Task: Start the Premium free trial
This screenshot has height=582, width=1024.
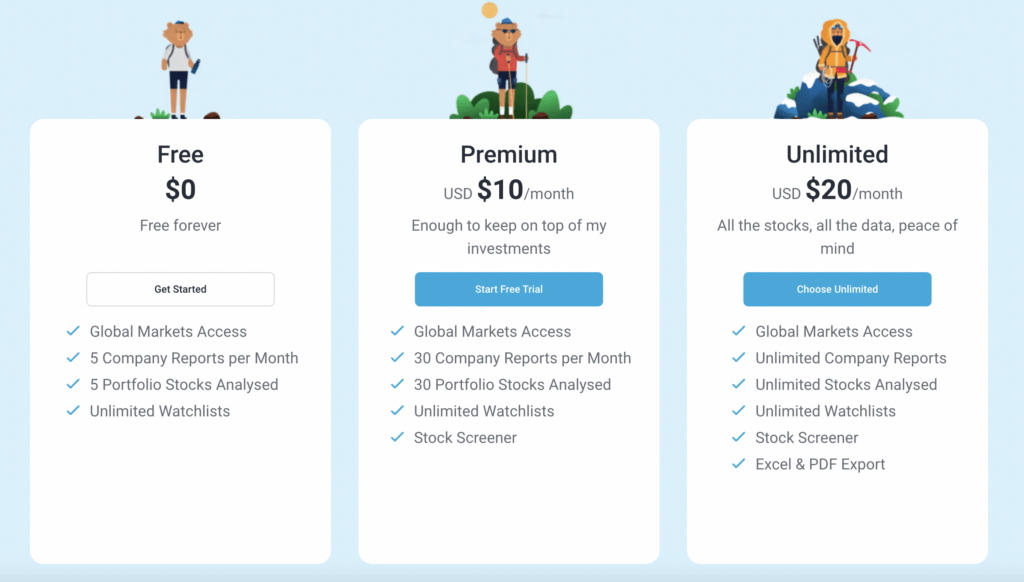Action: pyautogui.click(x=509, y=289)
